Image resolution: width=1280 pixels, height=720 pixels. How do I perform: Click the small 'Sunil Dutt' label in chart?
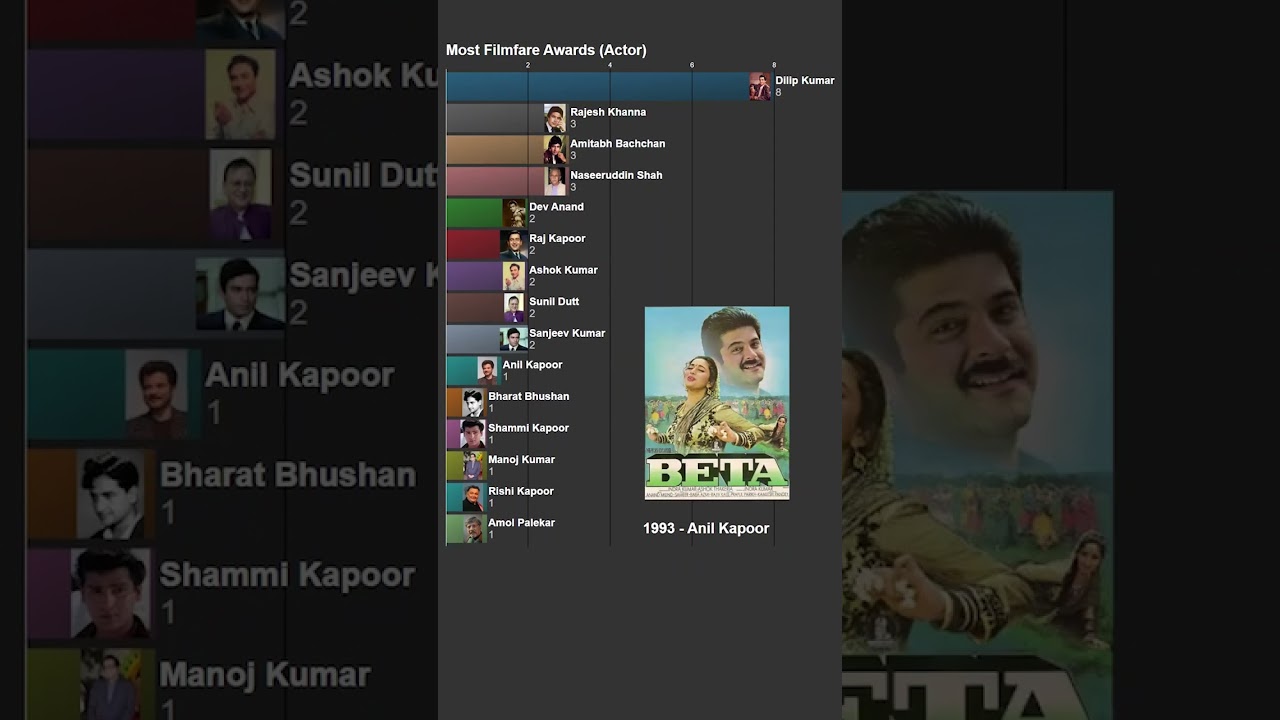554,301
